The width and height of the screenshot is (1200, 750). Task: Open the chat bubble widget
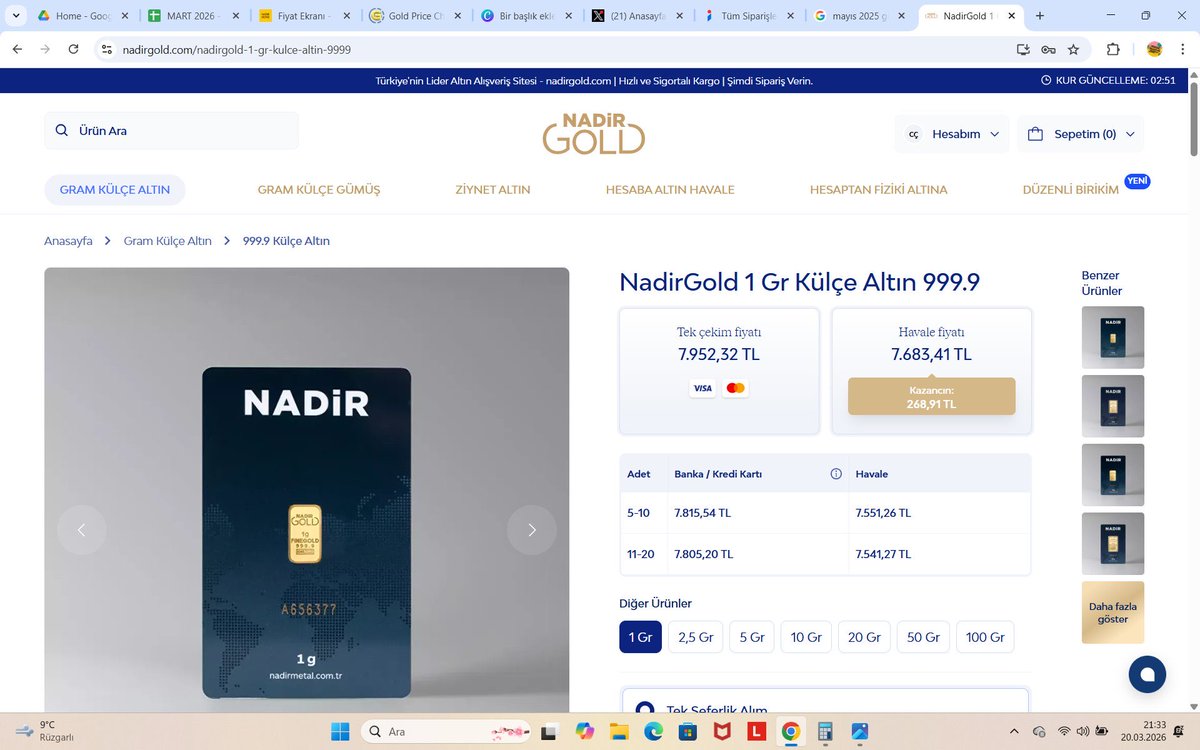(x=1147, y=674)
